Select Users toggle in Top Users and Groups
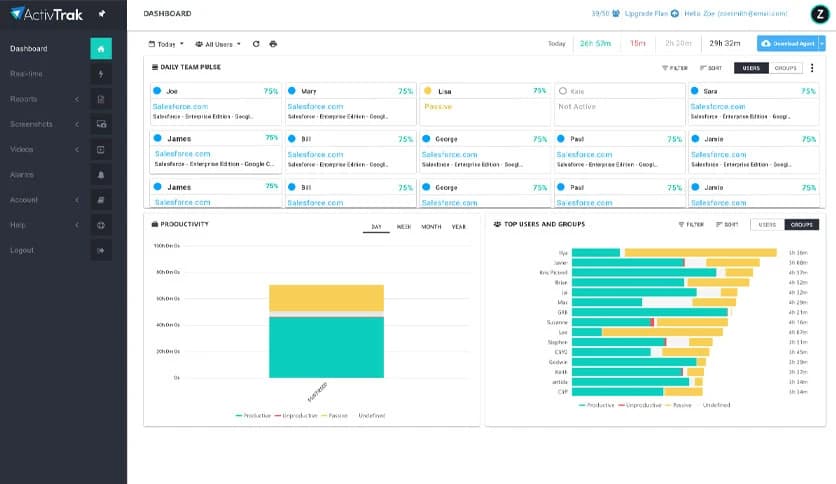836x484 pixels. (x=767, y=225)
